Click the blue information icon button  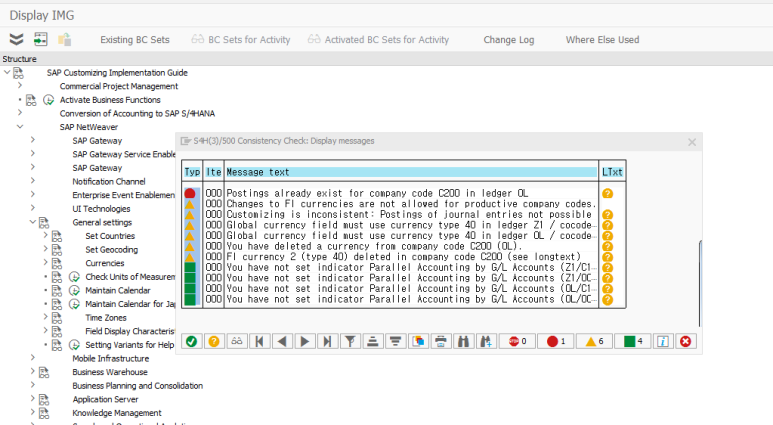click(663, 341)
